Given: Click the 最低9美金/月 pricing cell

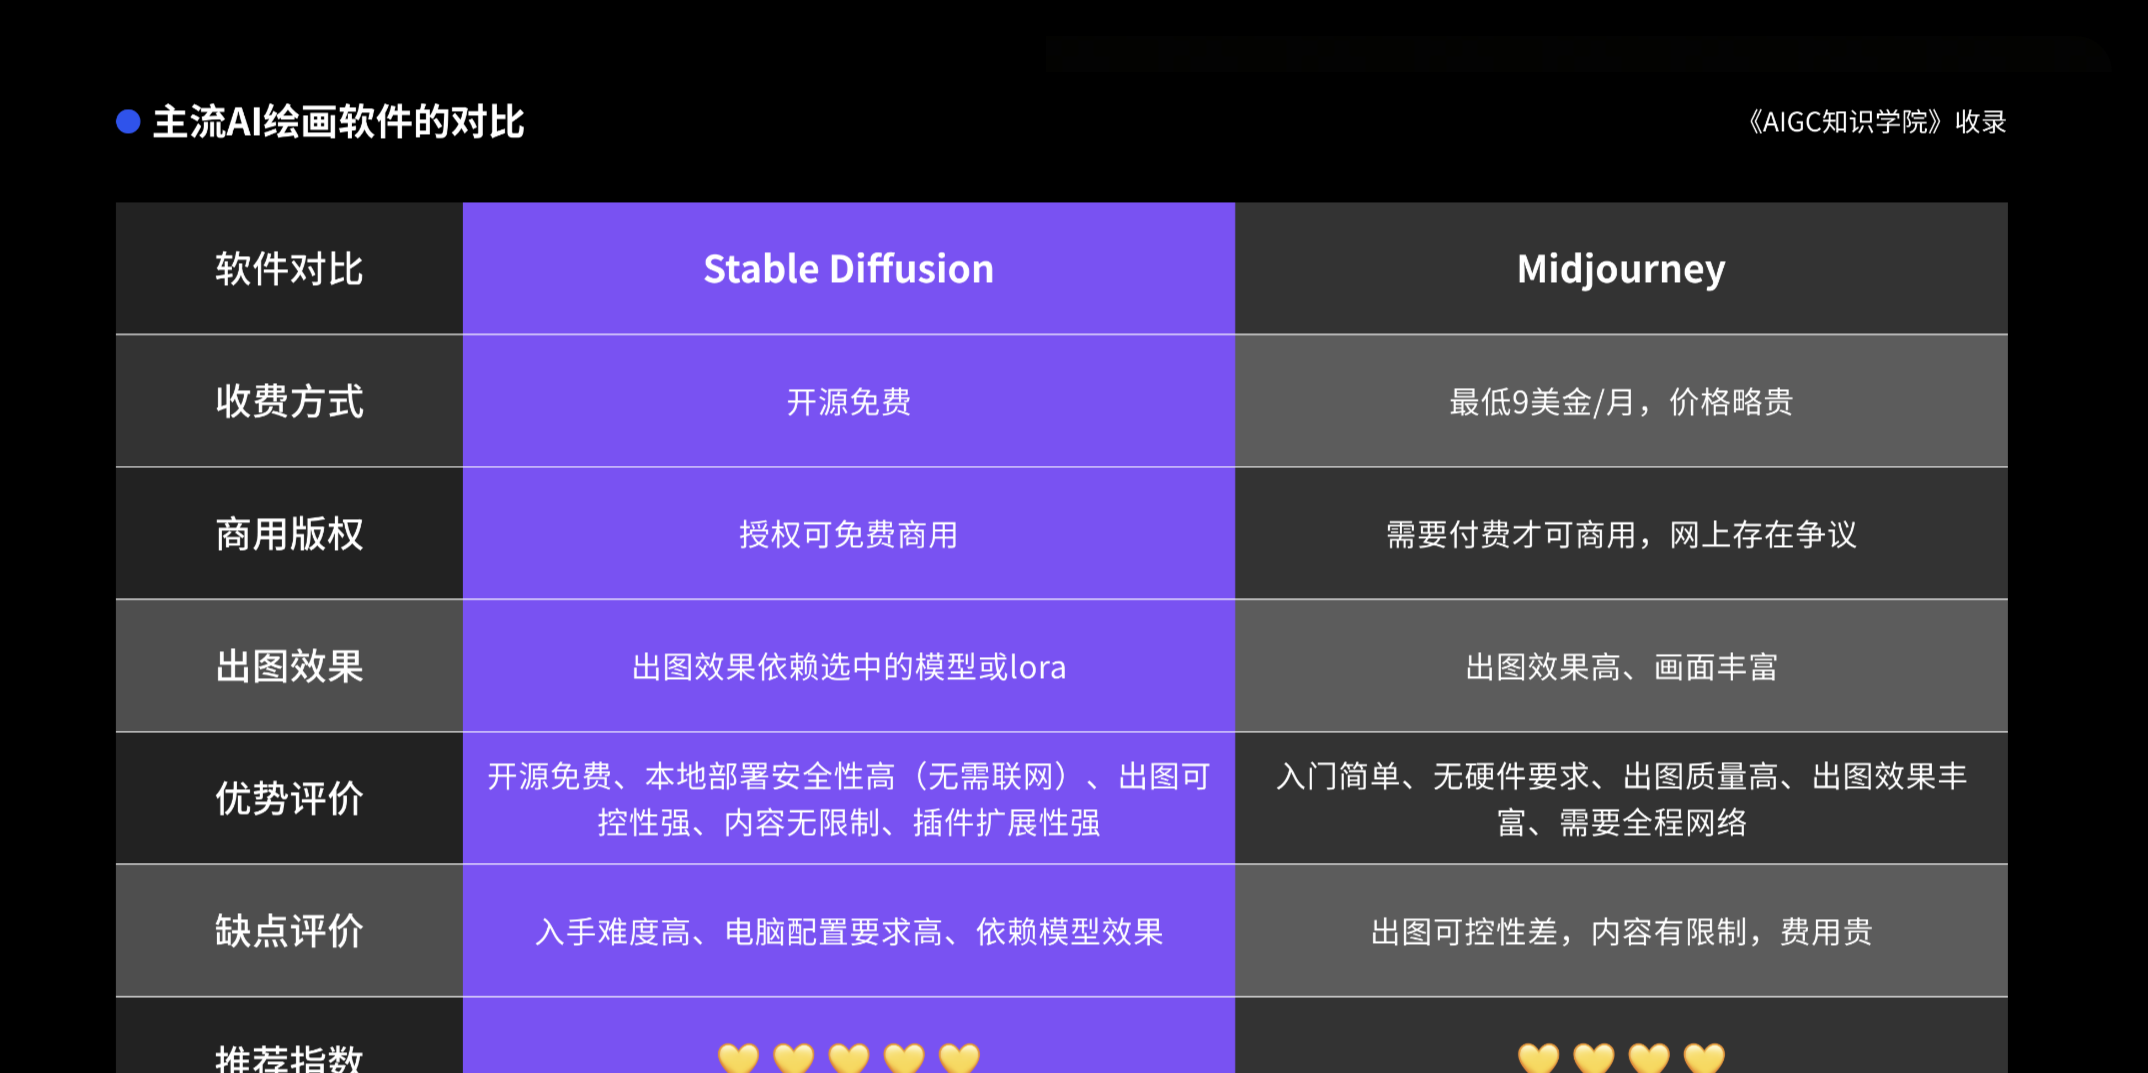Looking at the screenshot, I should pos(1621,401).
